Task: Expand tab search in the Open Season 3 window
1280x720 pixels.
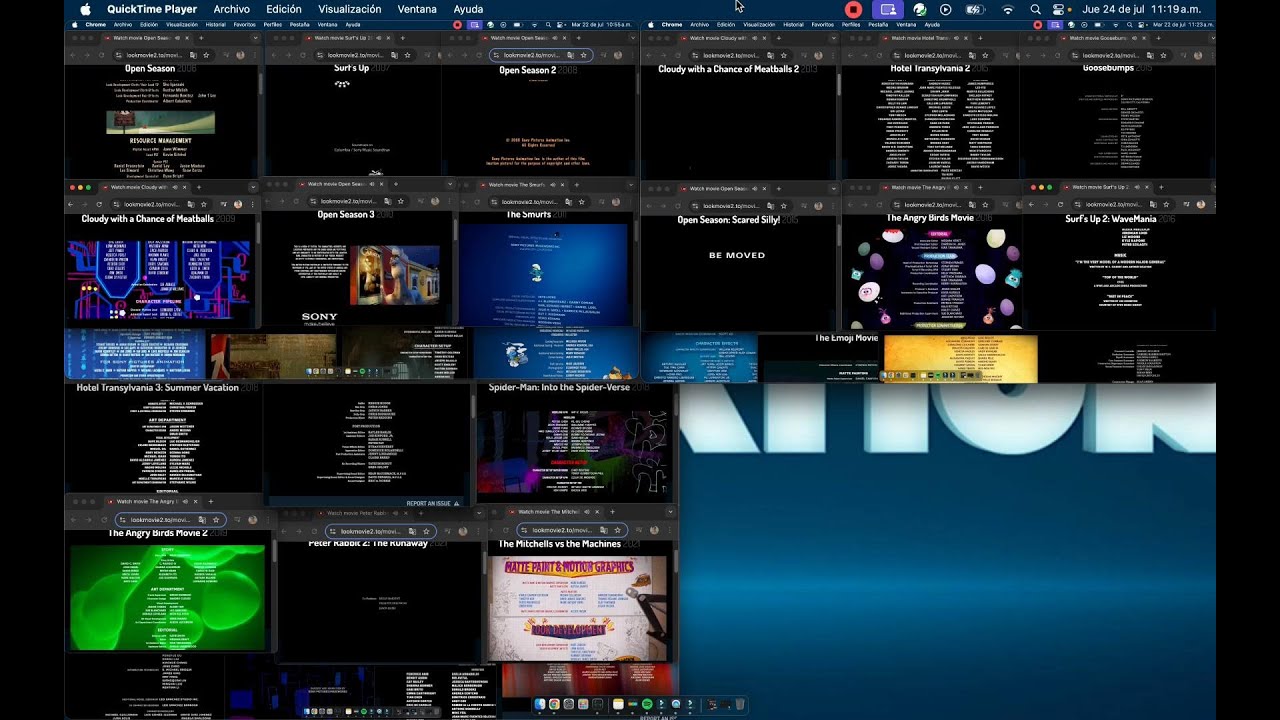Action: coord(450,184)
